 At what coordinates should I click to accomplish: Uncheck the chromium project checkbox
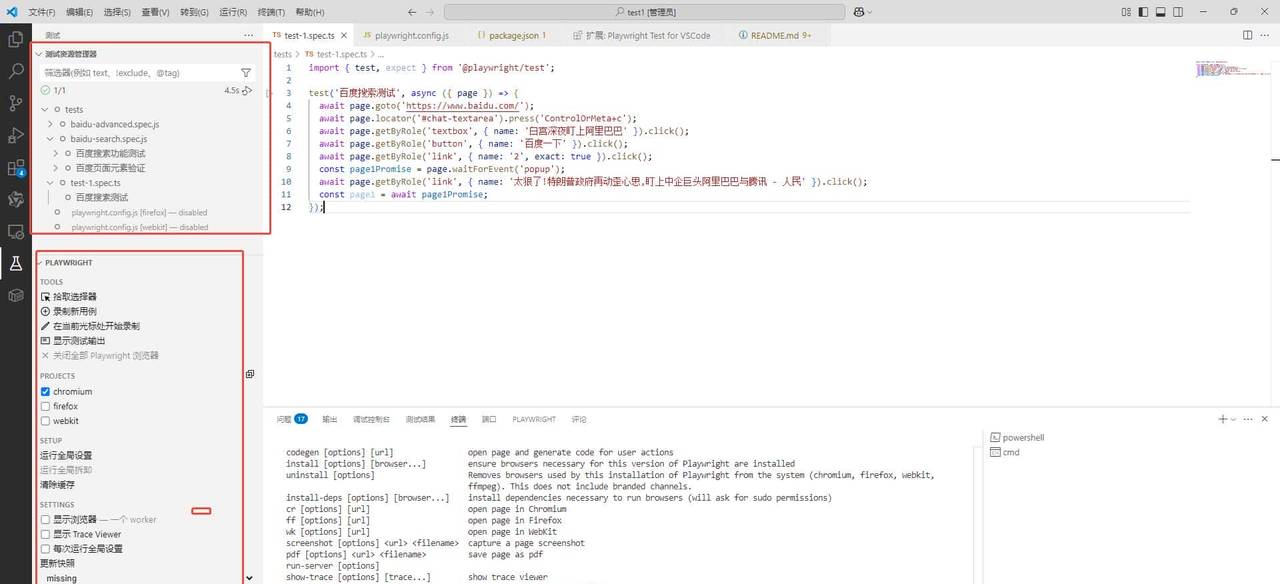pyautogui.click(x=45, y=392)
